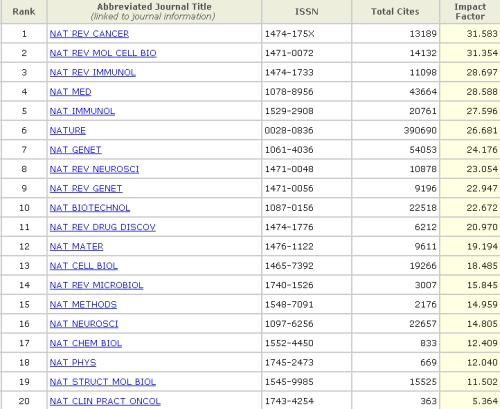Select total cites value 390690
Viewport: 500px width, 409px height.
click(420, 131)
